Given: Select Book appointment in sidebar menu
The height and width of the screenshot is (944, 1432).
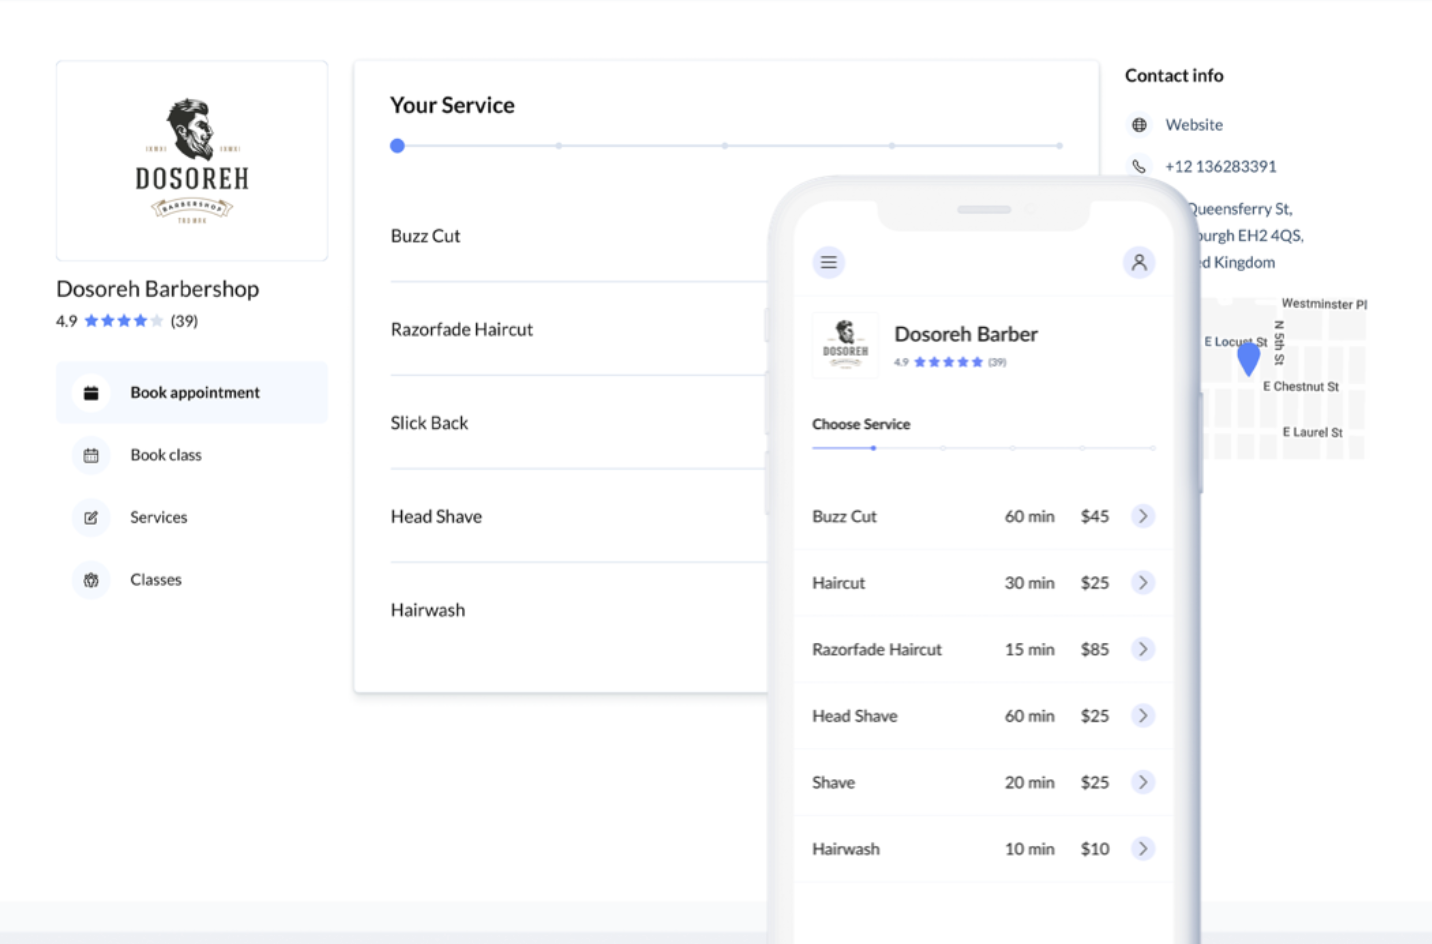Looking at the screenshot, I should pyautogui.click(x=194, y=393).
